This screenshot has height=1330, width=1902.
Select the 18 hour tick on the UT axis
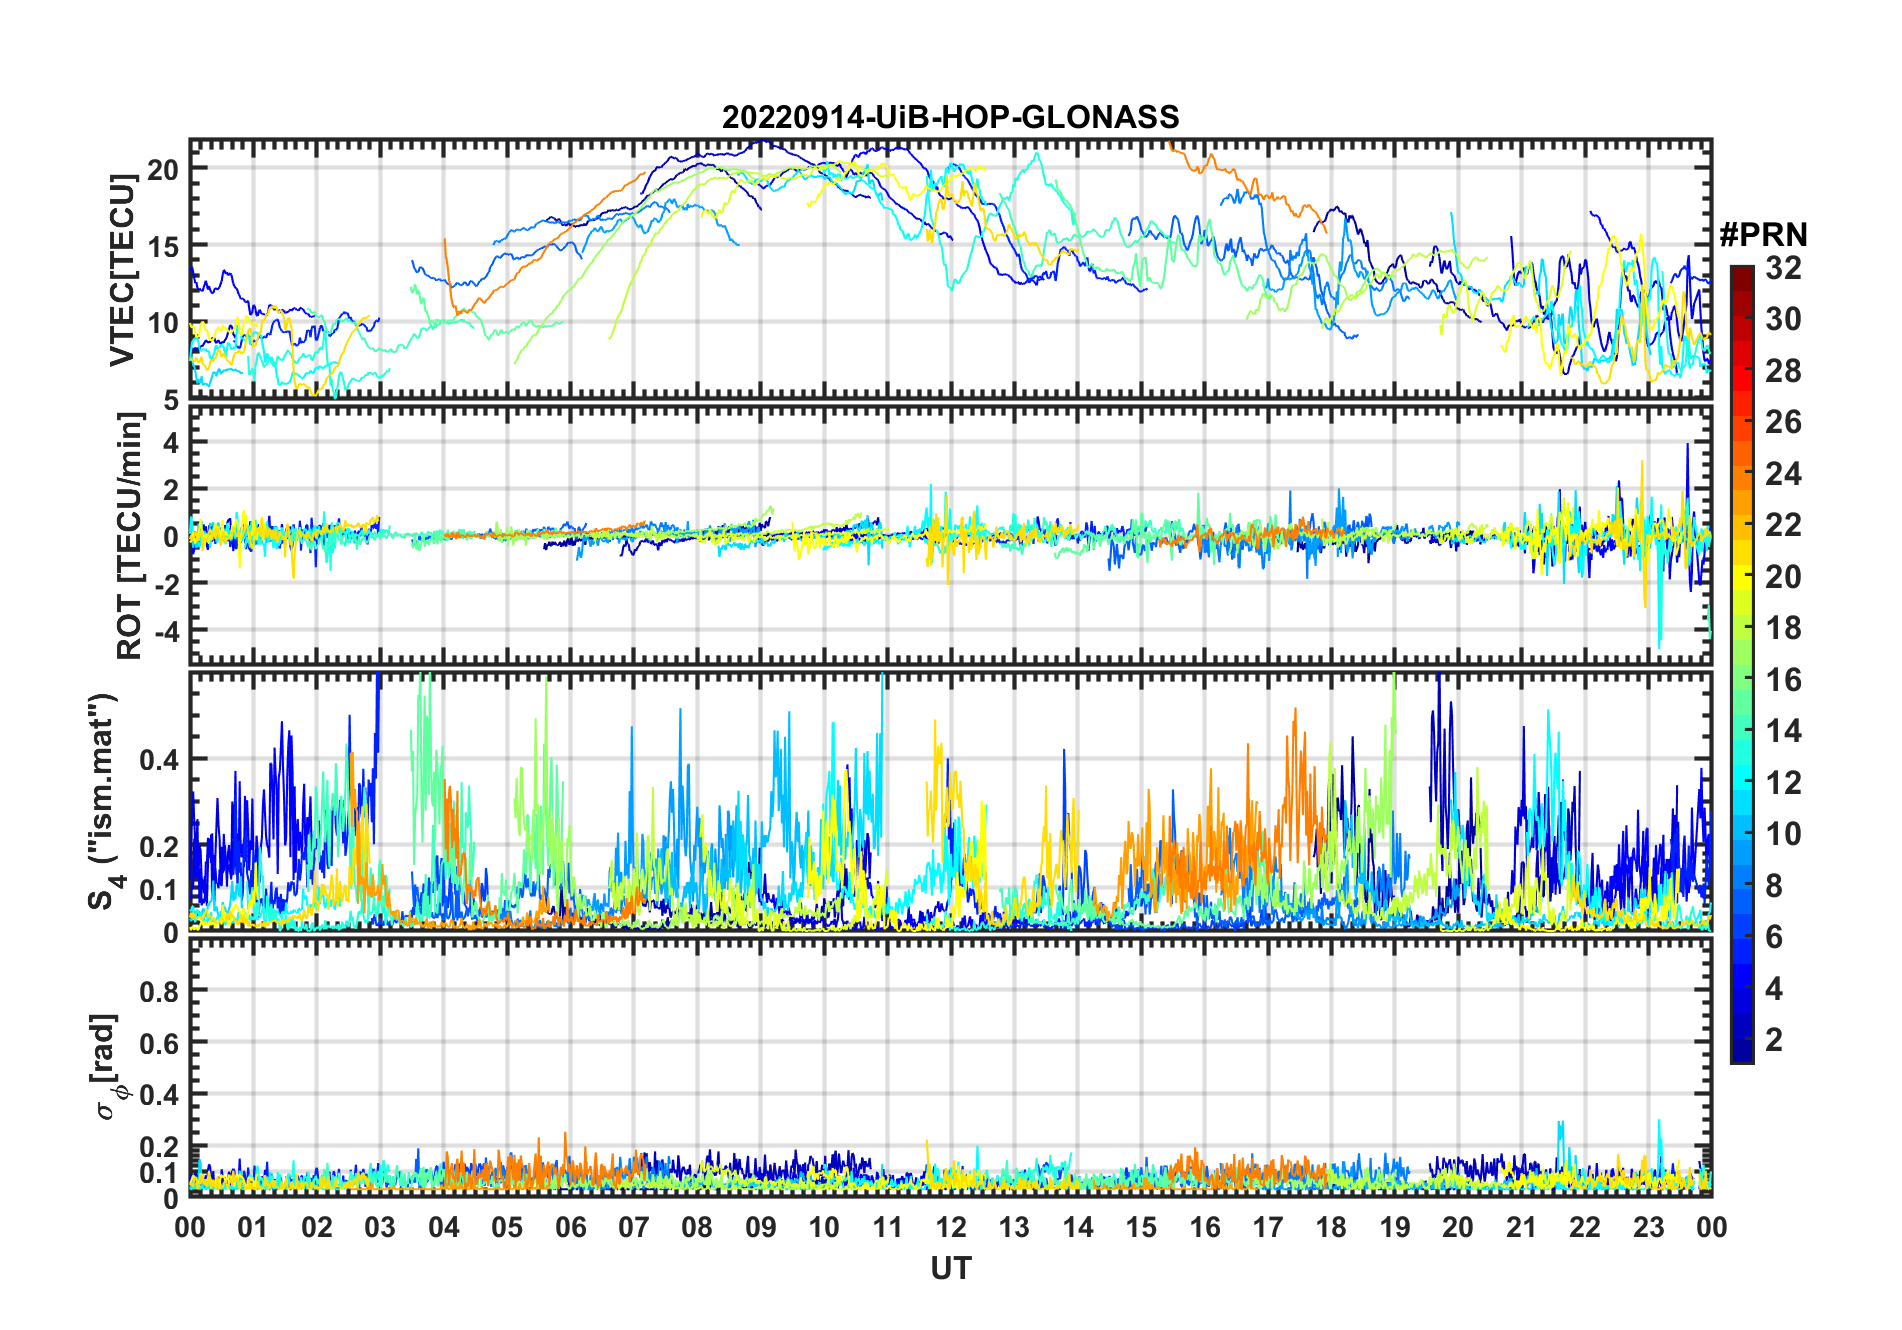point(1331,1227)
